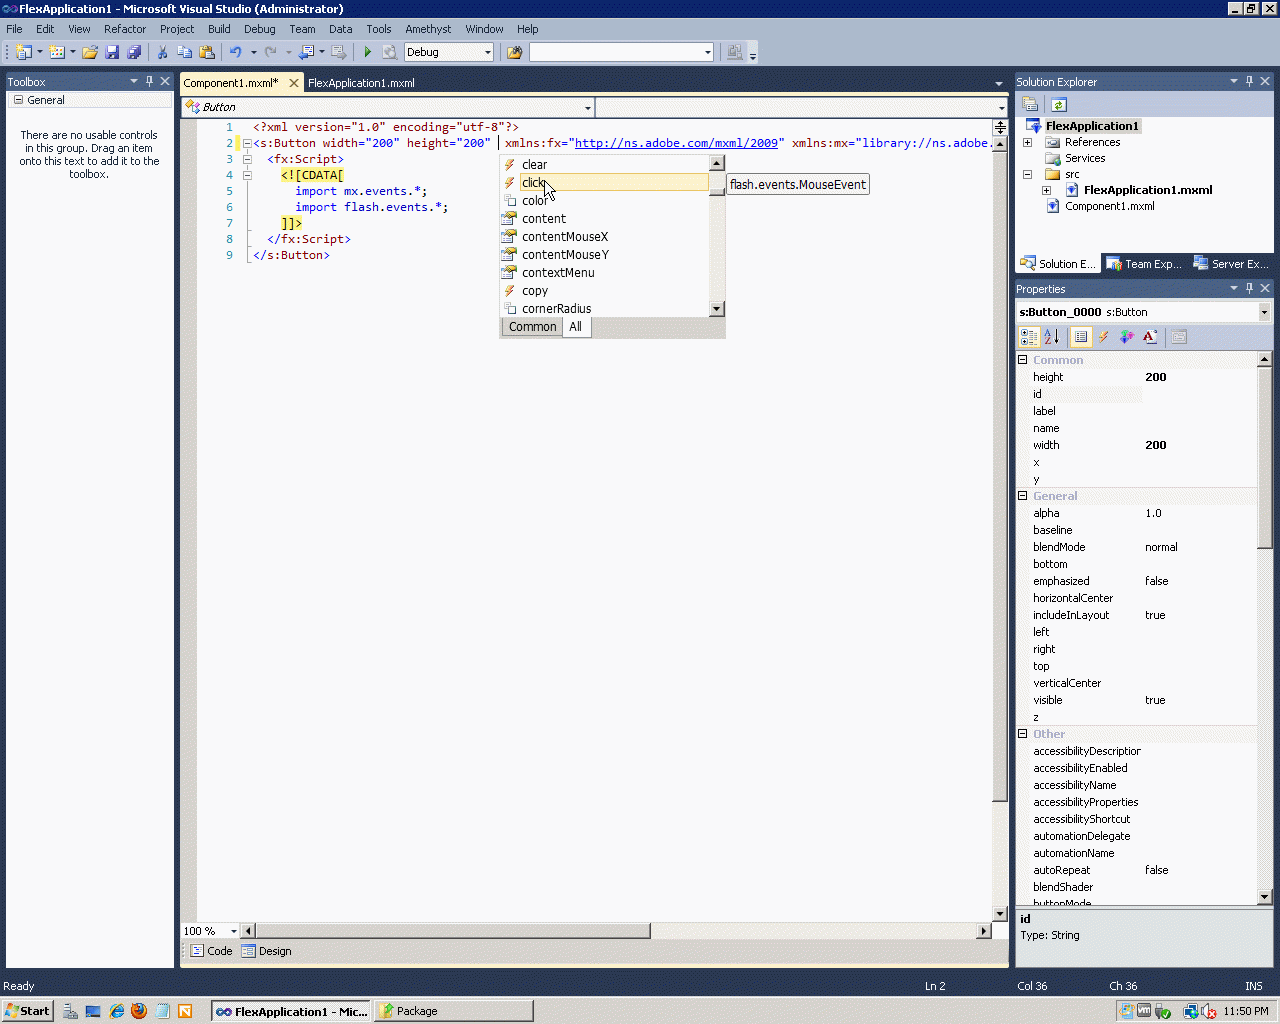
Task: Save the current file with the toolbar disk icon
Action: point(112,52)
